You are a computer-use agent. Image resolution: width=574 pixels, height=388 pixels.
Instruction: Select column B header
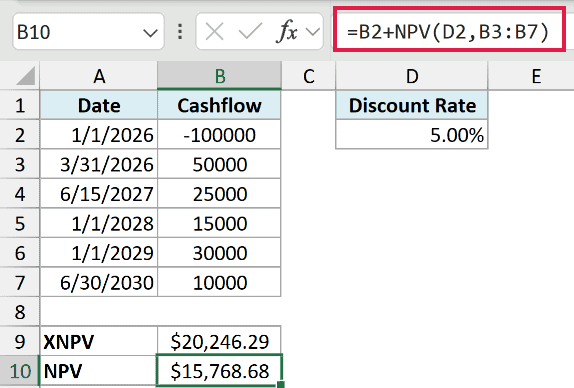tap(220, 76)
